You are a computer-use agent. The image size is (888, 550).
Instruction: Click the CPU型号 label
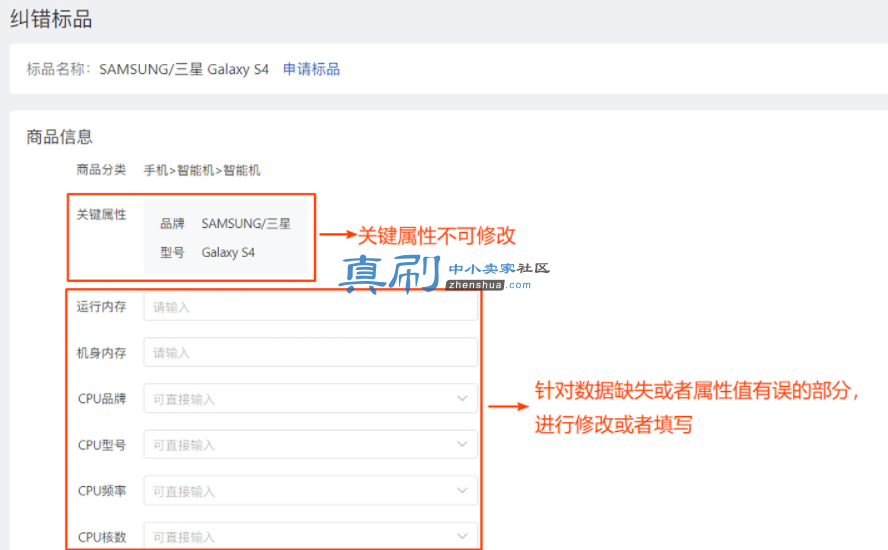(102, 445)
